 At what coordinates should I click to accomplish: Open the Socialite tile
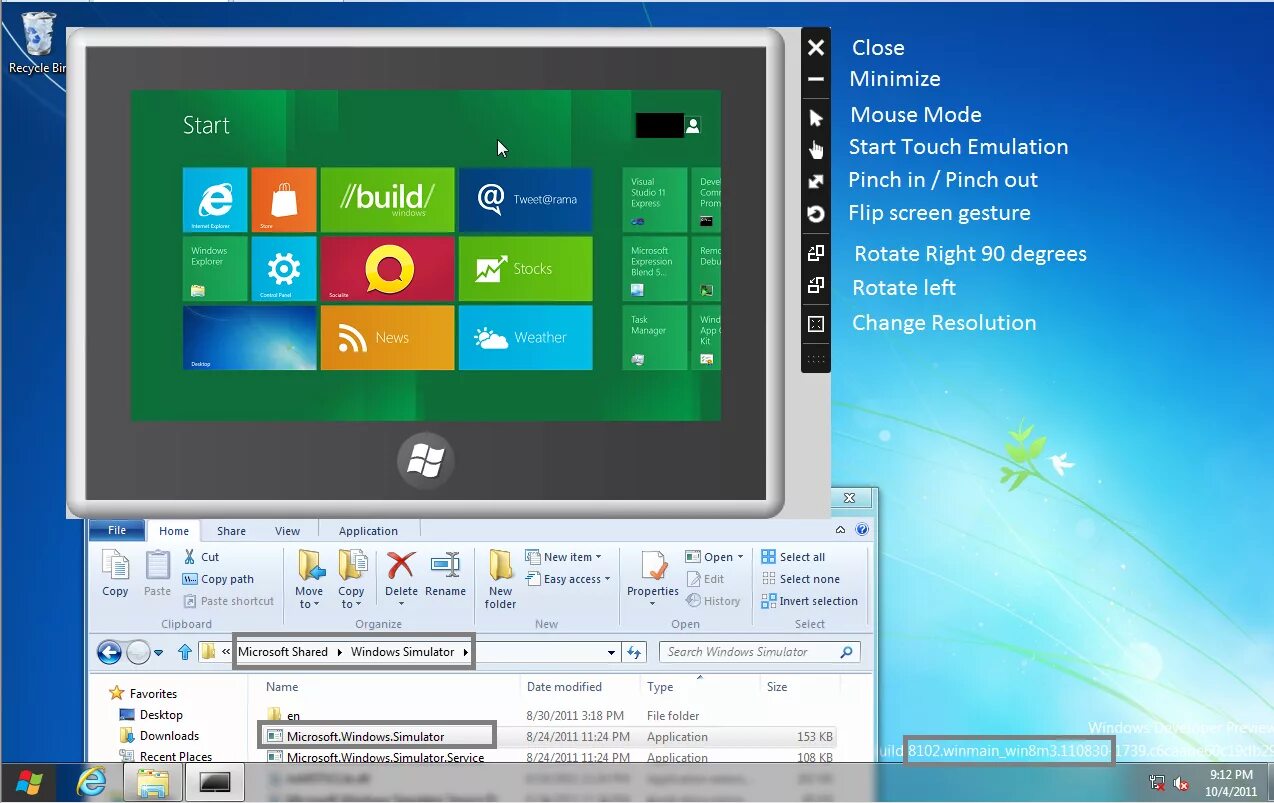387,269
